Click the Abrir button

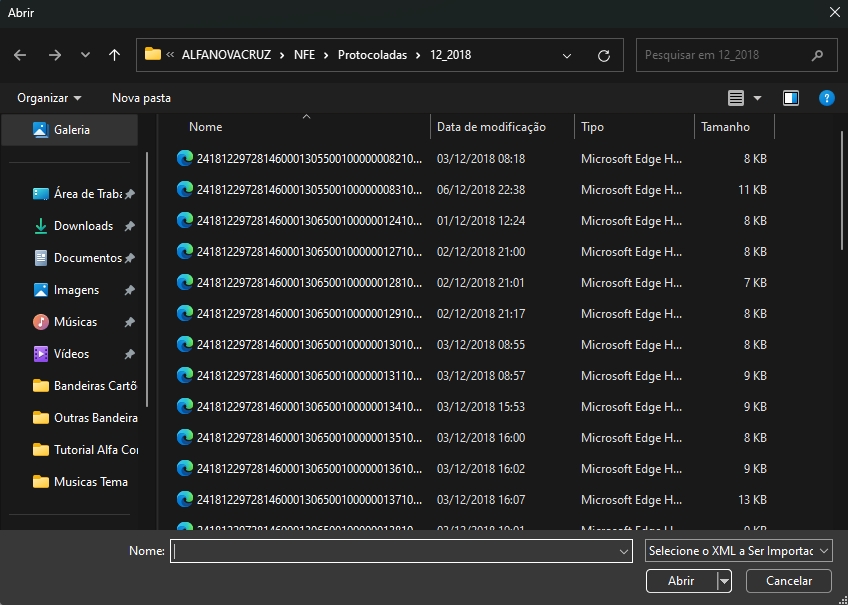click(x=680, y=581)
